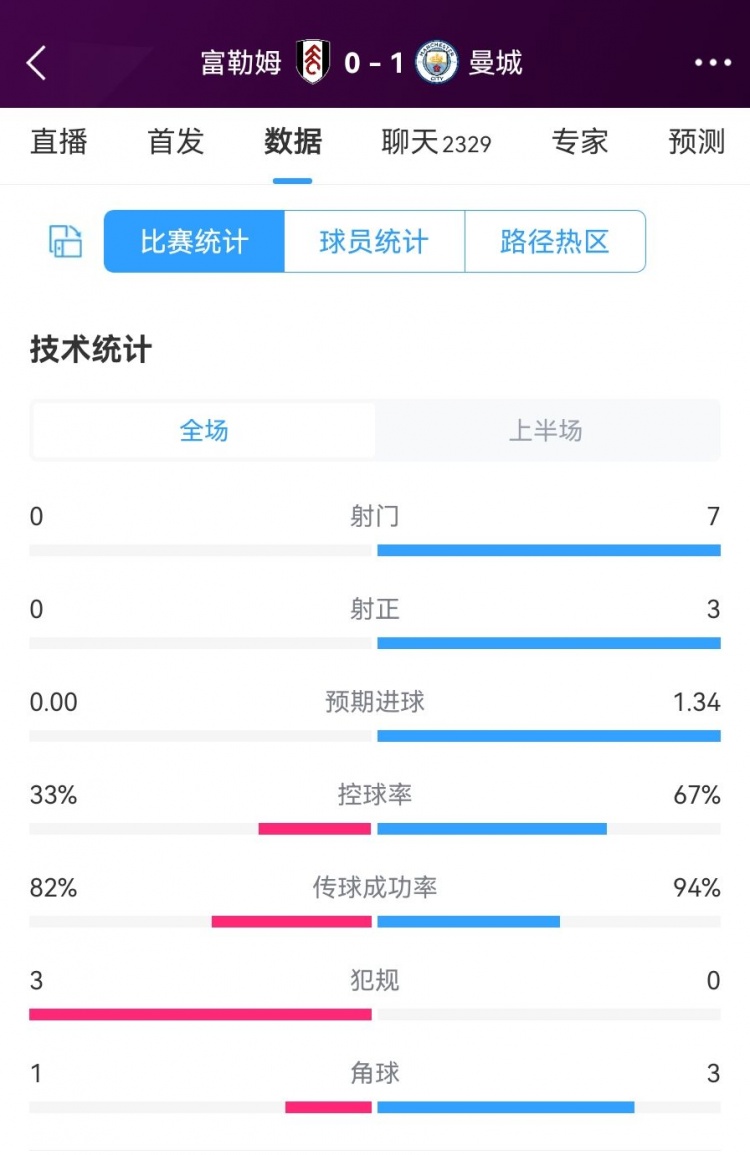Tap the 富勒姆 team name
The image size is (750, 1155).
tap(242, 63)
